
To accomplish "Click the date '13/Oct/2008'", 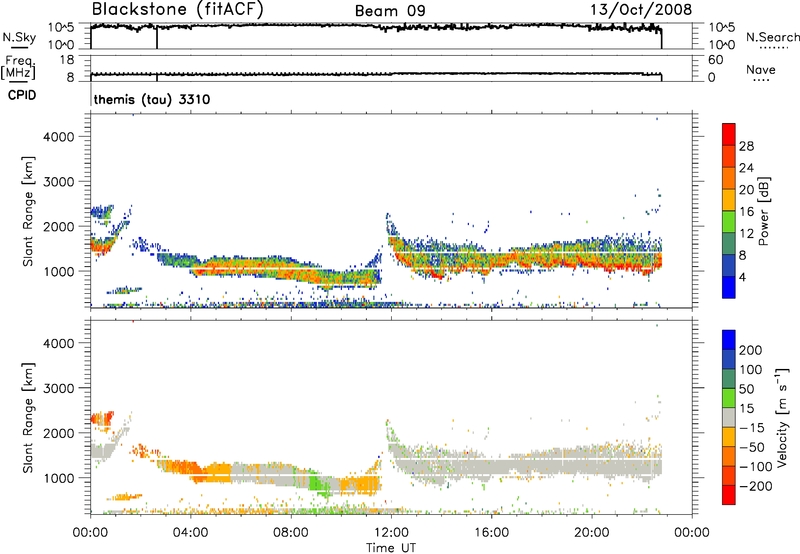I will pyautogui.click(x=641, y=10).
